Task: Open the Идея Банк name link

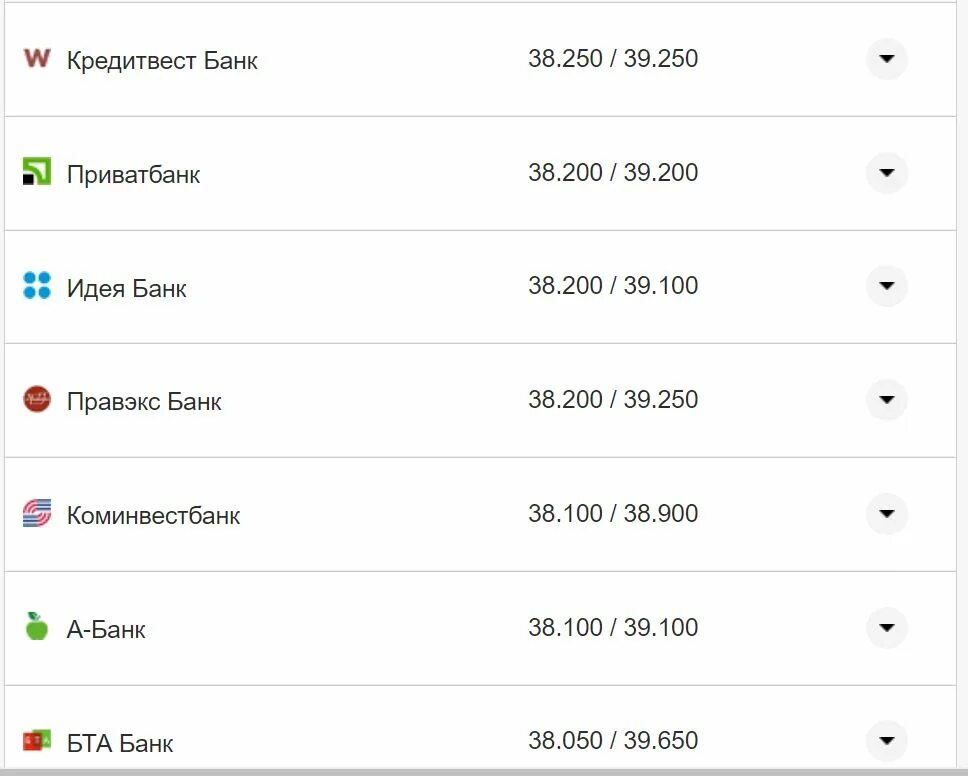Action: pyautogui.click(x=127, y=289)
